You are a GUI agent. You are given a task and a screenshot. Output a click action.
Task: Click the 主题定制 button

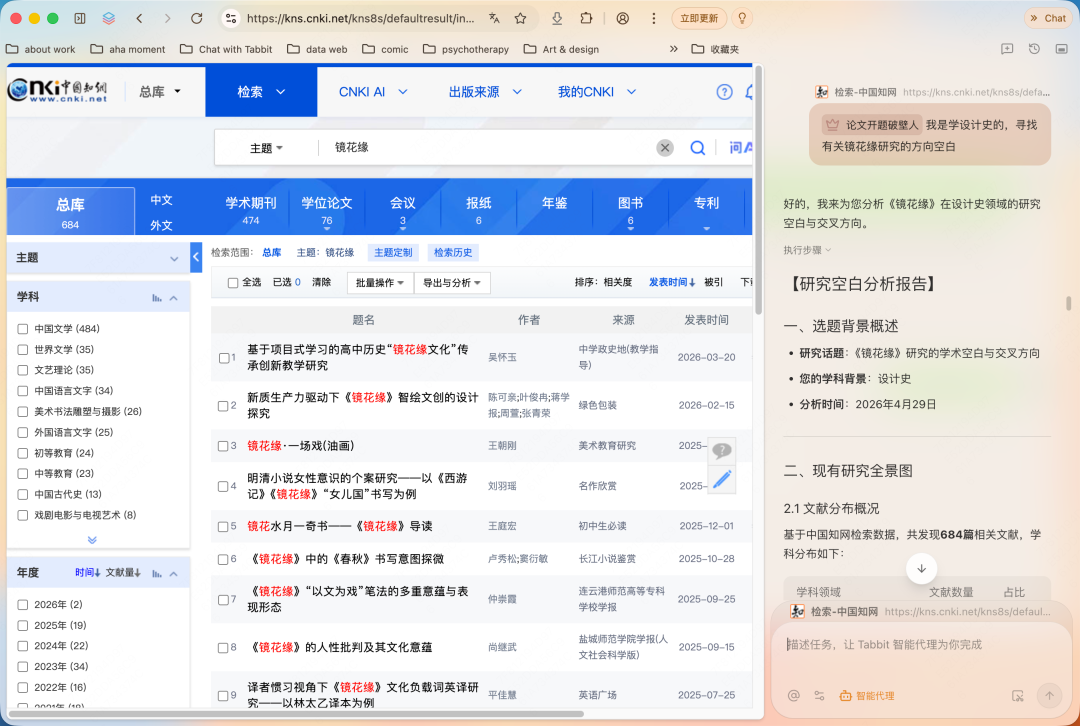[x=393, y=253]
